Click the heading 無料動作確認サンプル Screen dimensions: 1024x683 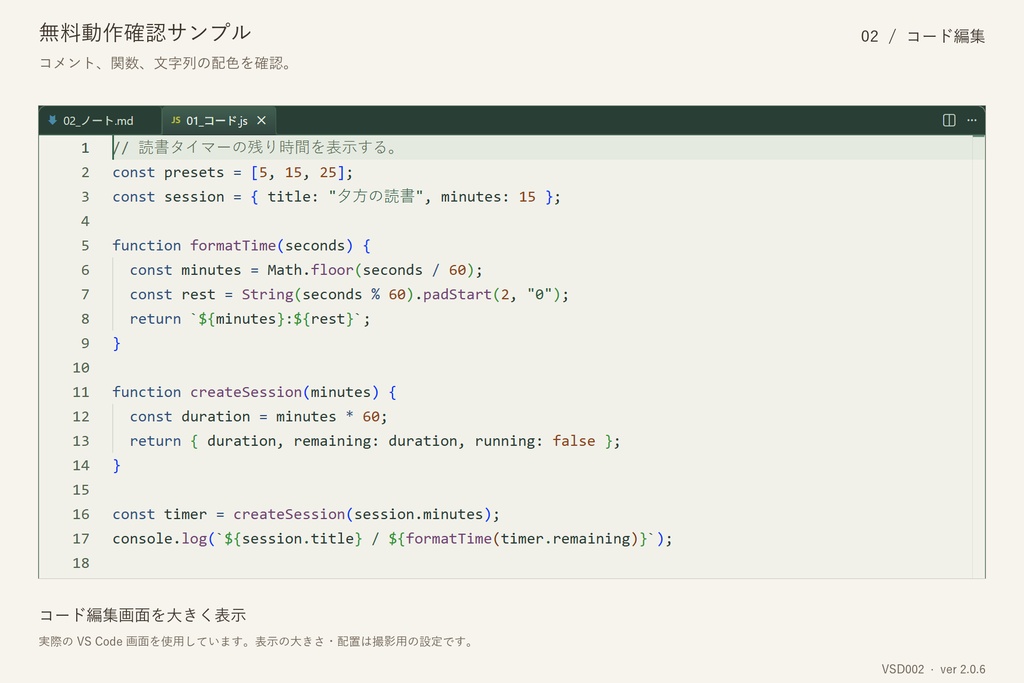(144, 32)
